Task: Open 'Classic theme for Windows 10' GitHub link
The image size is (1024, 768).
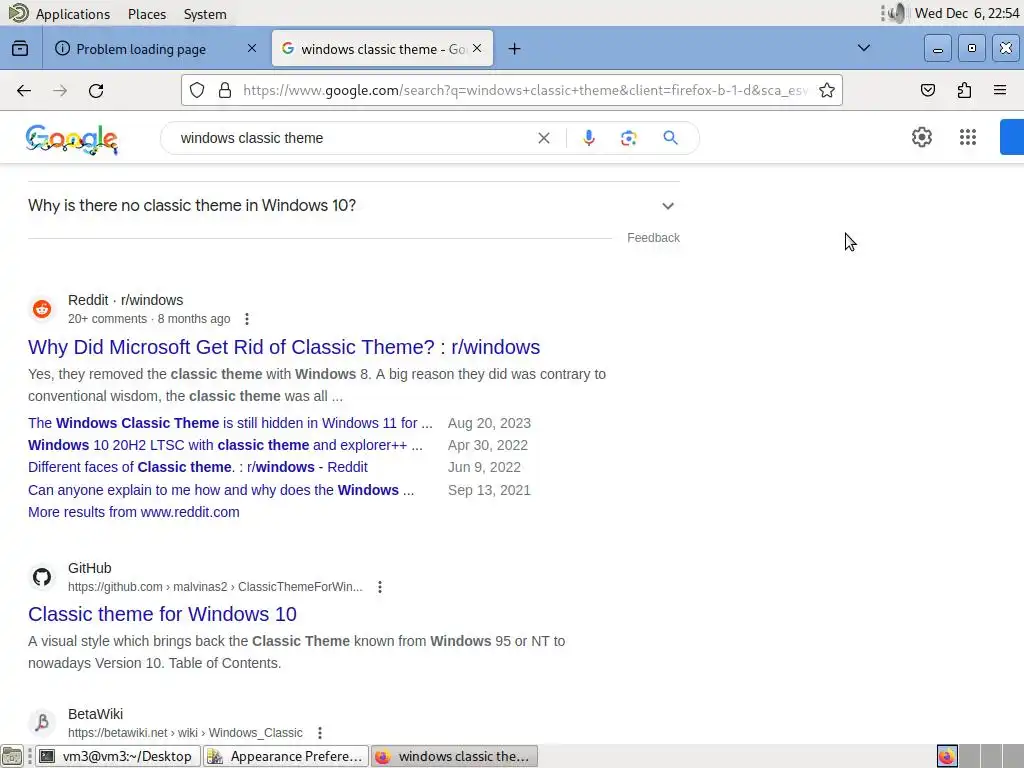Action: tap(162, 614)
